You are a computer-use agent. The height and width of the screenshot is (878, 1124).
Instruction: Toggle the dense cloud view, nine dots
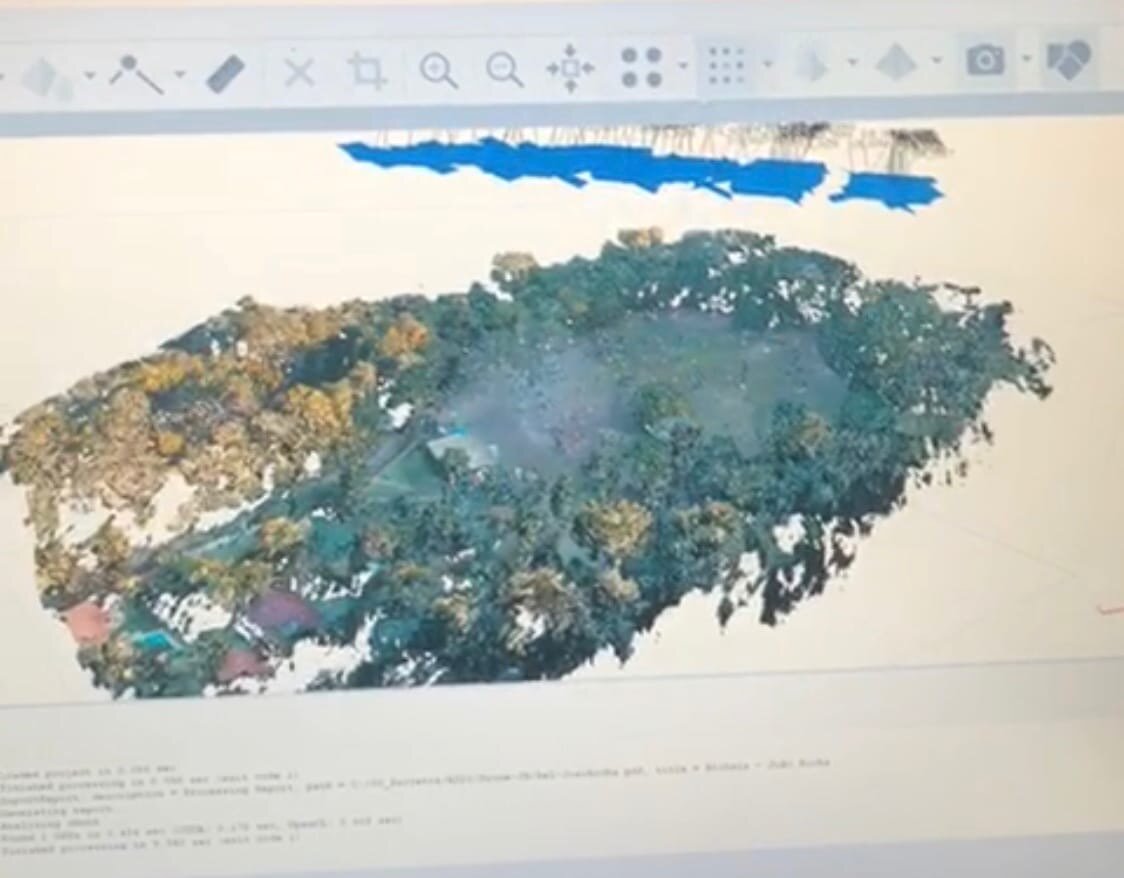[728, 65]
